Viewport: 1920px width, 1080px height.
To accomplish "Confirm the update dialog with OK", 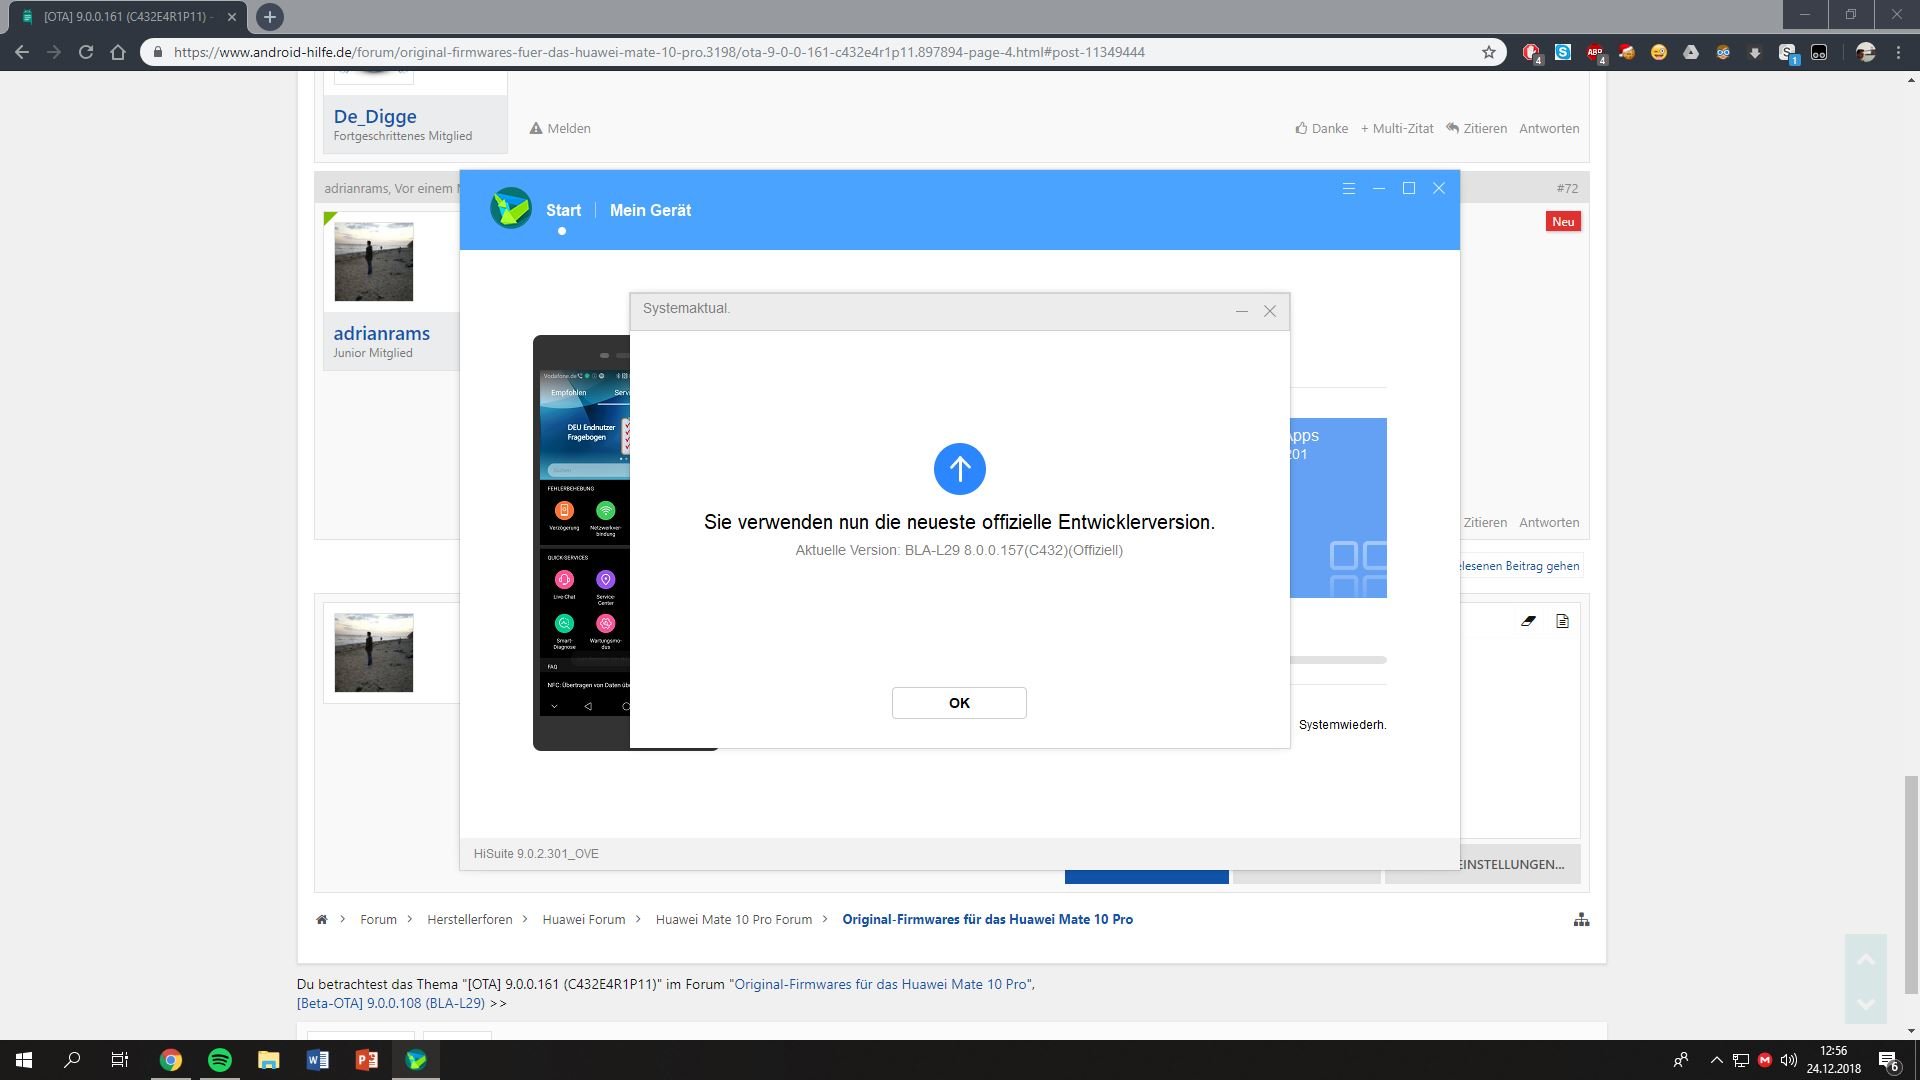I will pos(959,703).
